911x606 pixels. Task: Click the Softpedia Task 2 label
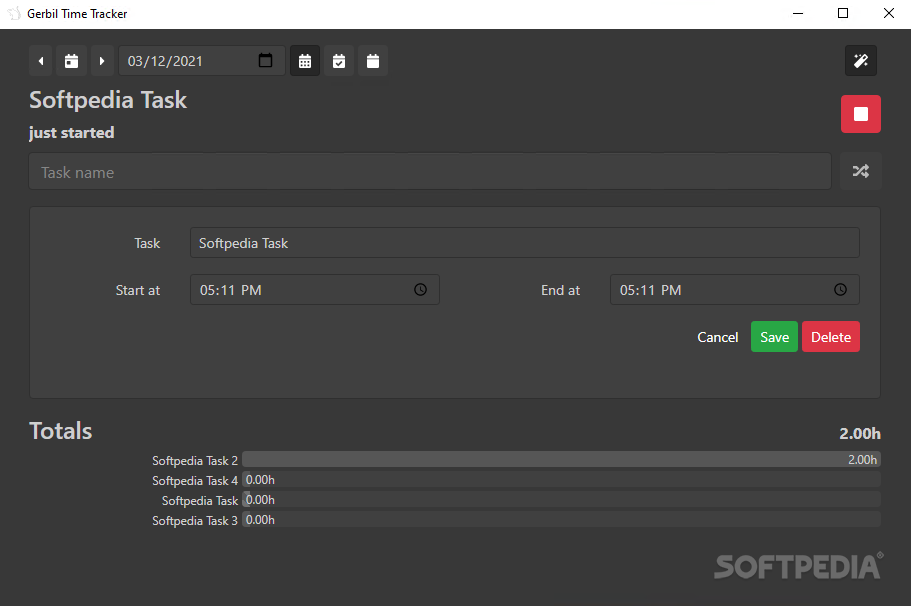click(x=195, y=460)
